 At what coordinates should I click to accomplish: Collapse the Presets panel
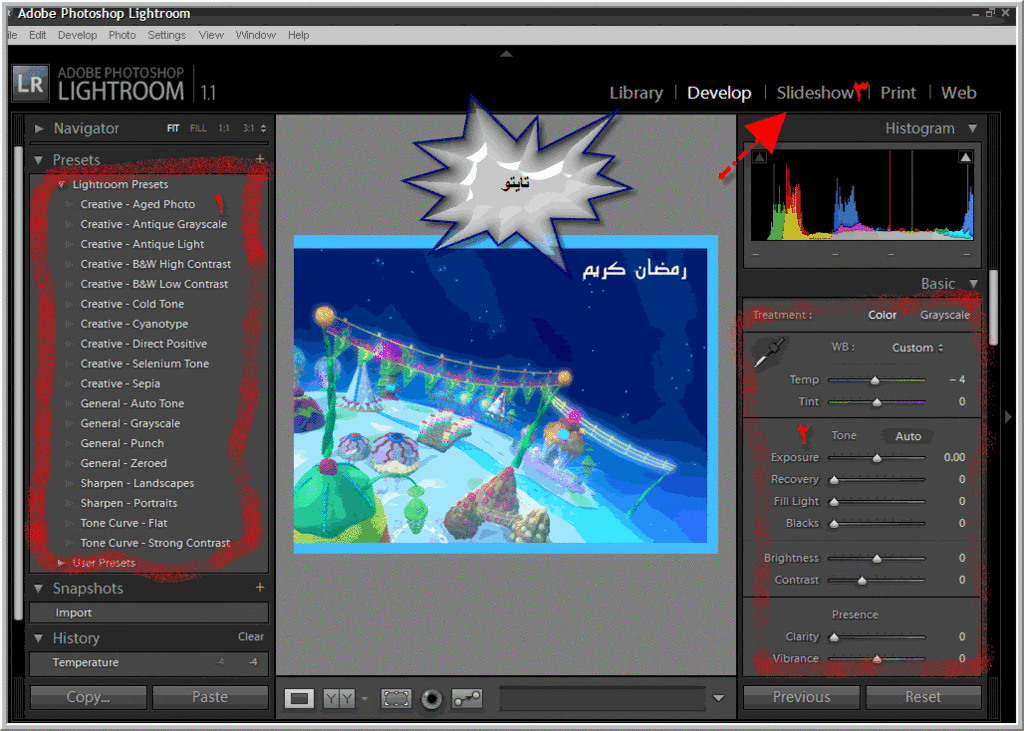coord(39,160)
